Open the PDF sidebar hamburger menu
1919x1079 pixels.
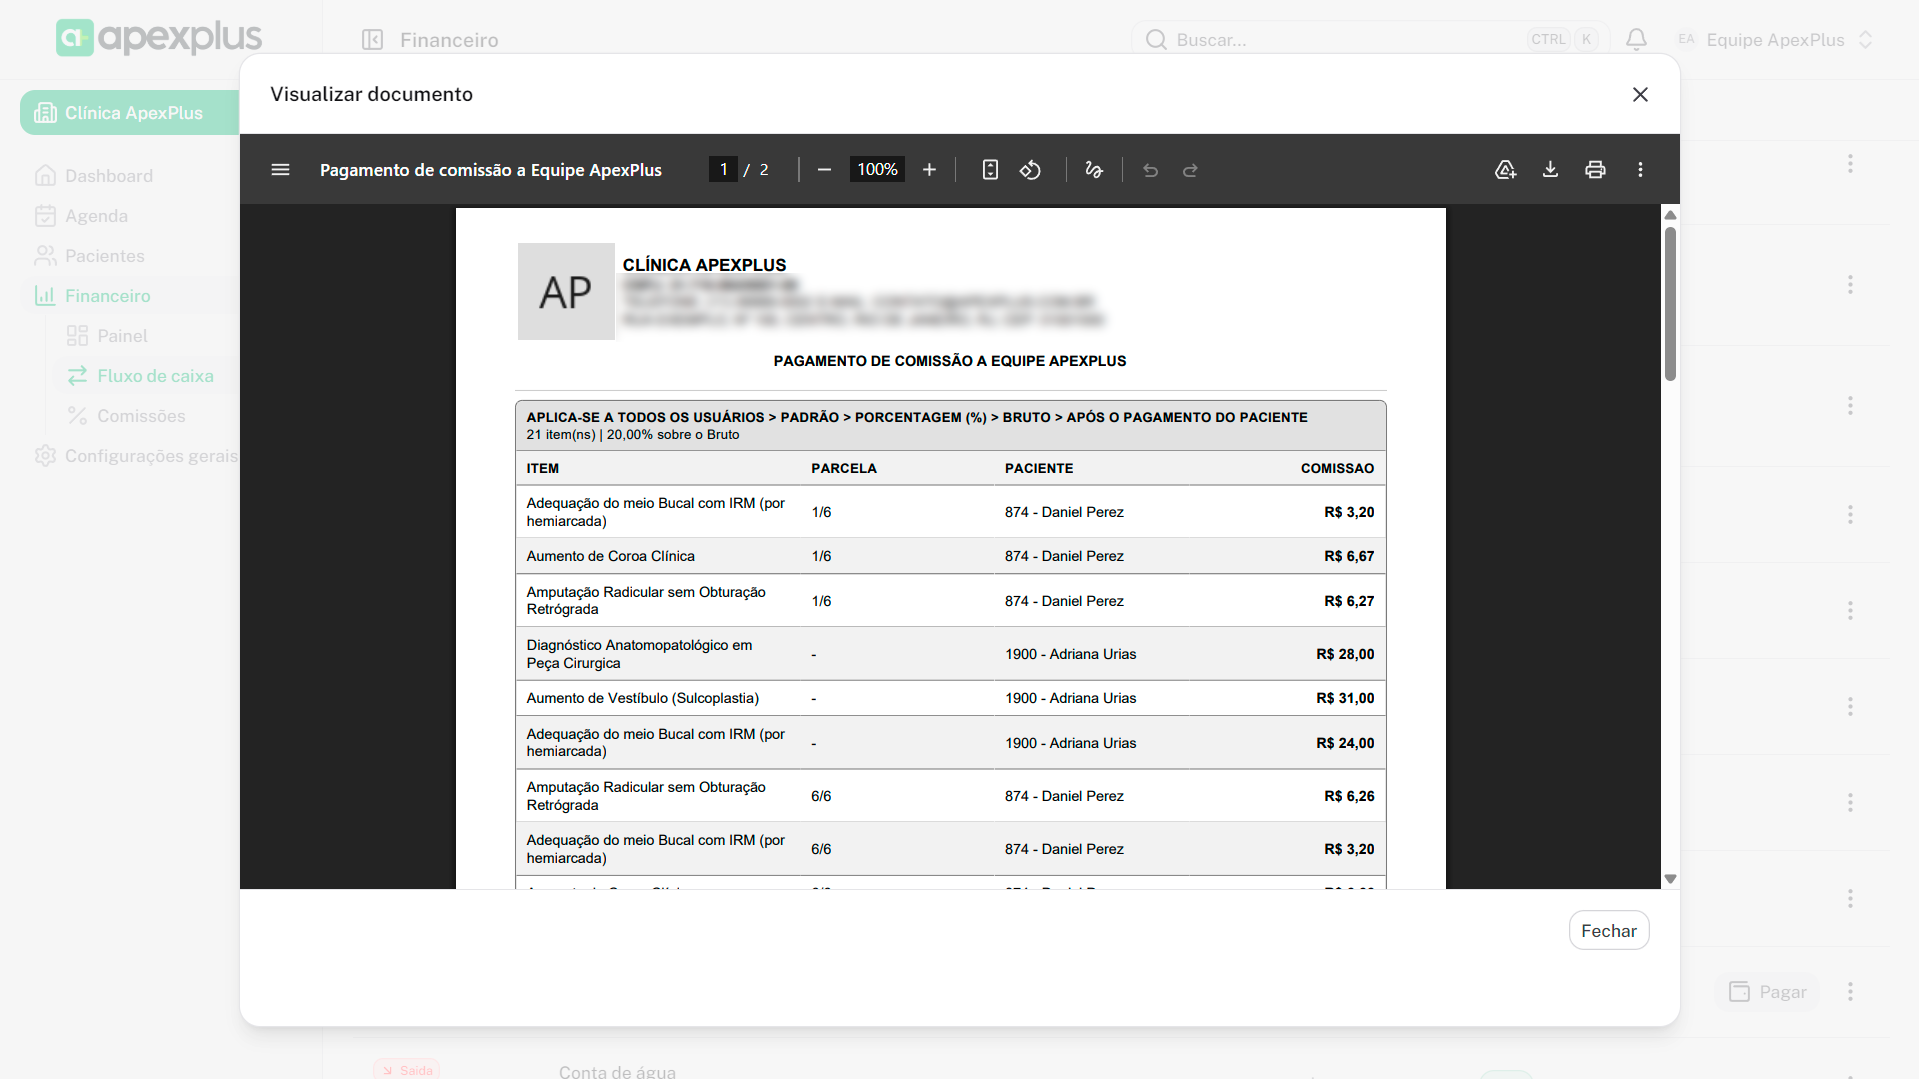pos(280,170)
